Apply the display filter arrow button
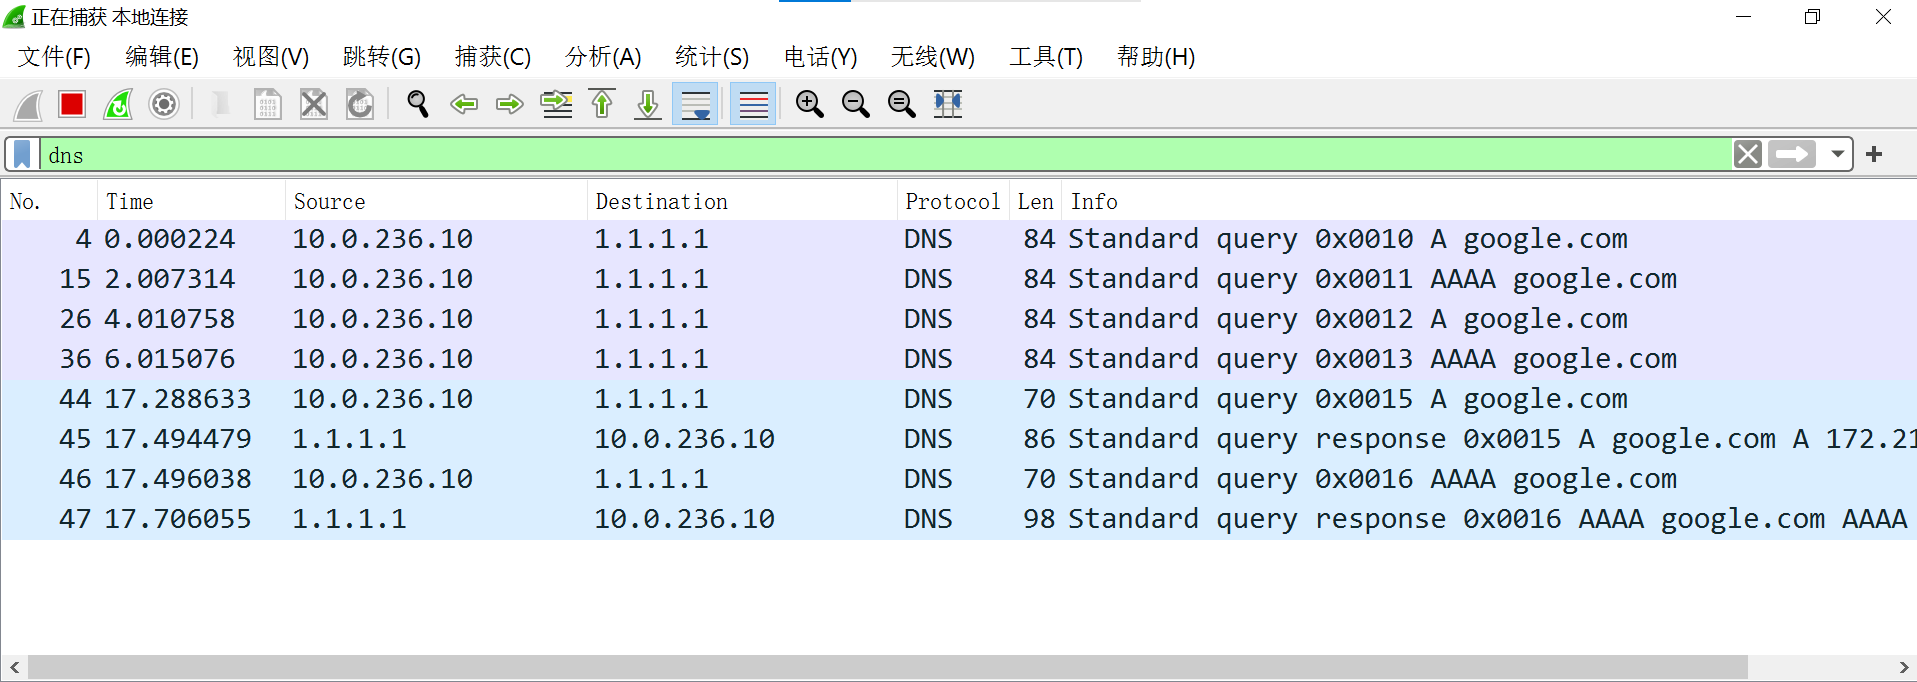 [x=1792, y=154]
